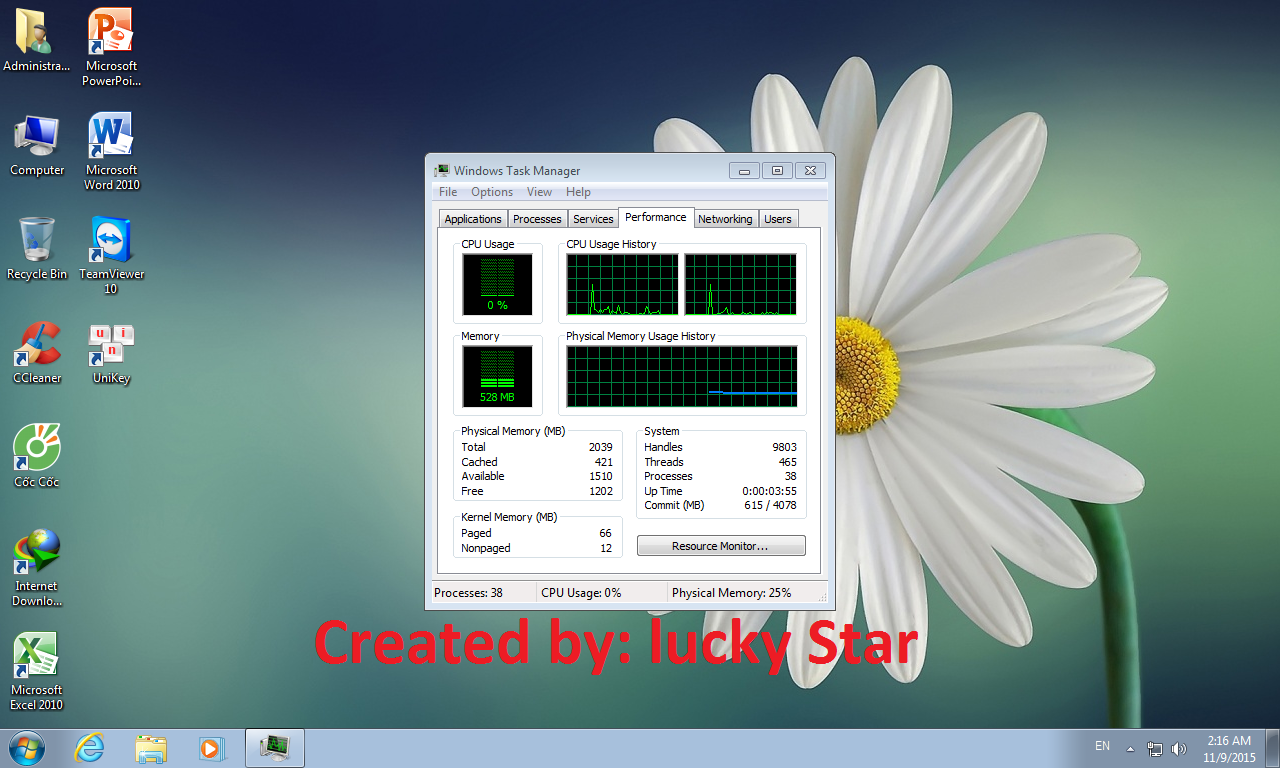Open the Options menu in Task Manager
Screen dimensions: 1280x768
[x=492, y=192]
